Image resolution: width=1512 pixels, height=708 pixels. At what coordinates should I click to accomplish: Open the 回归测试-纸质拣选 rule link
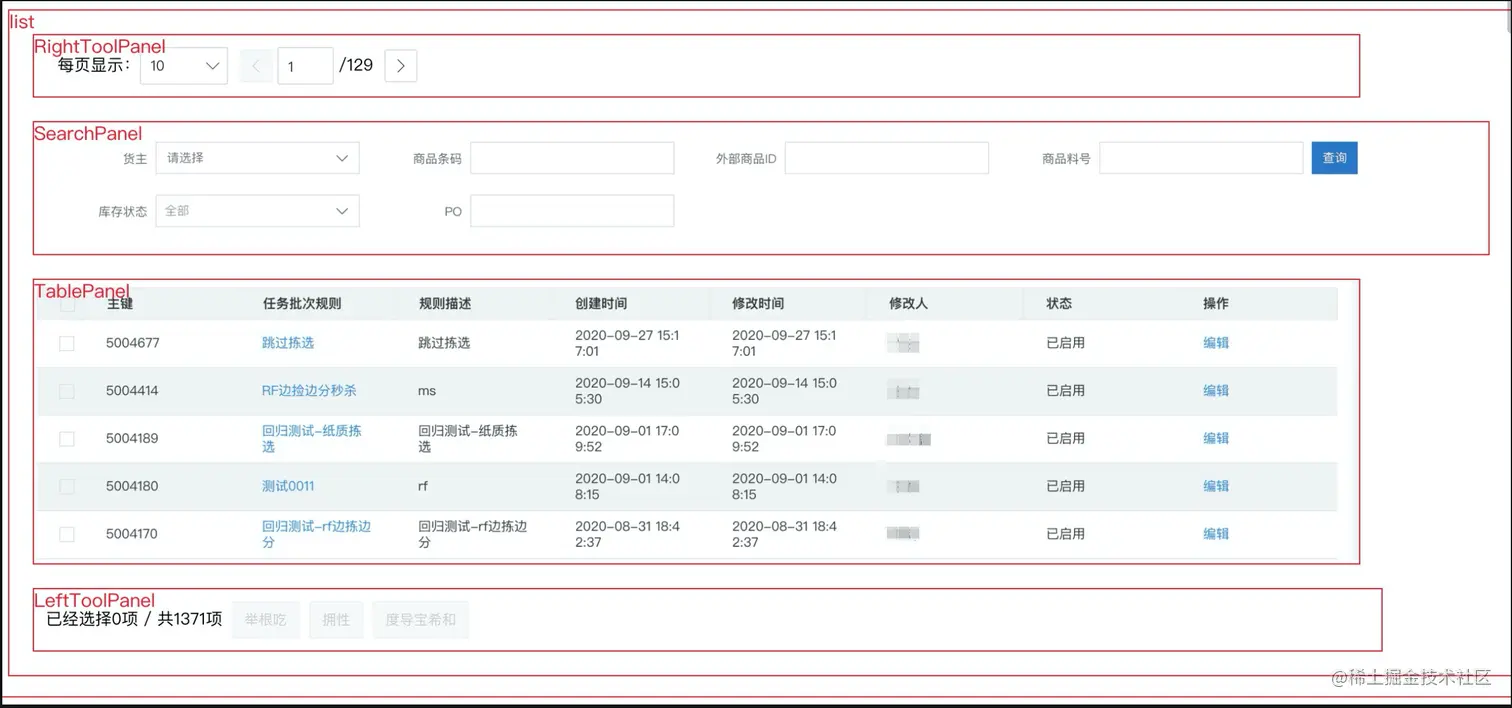click(312, 439)
